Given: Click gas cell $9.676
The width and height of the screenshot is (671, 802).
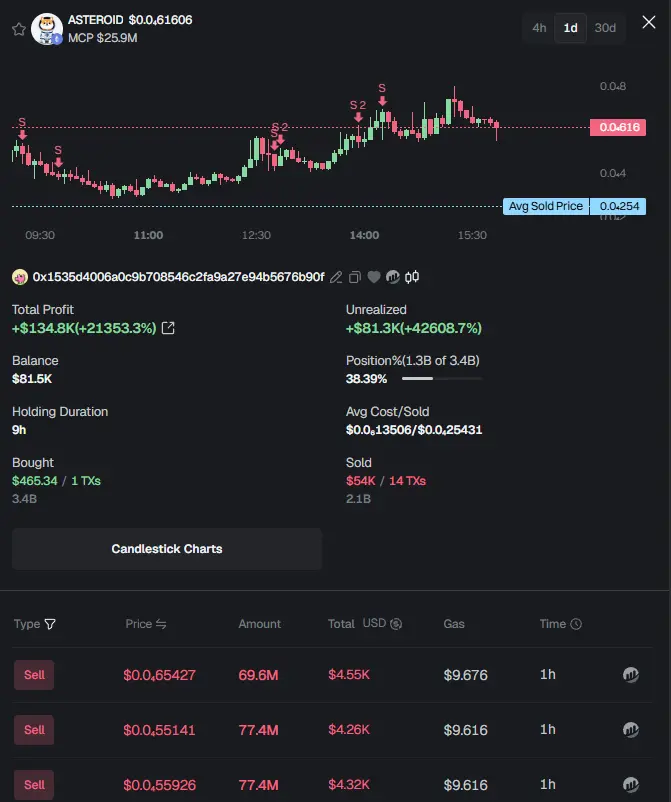Looking at the screenshot, I should click(465, 675).
